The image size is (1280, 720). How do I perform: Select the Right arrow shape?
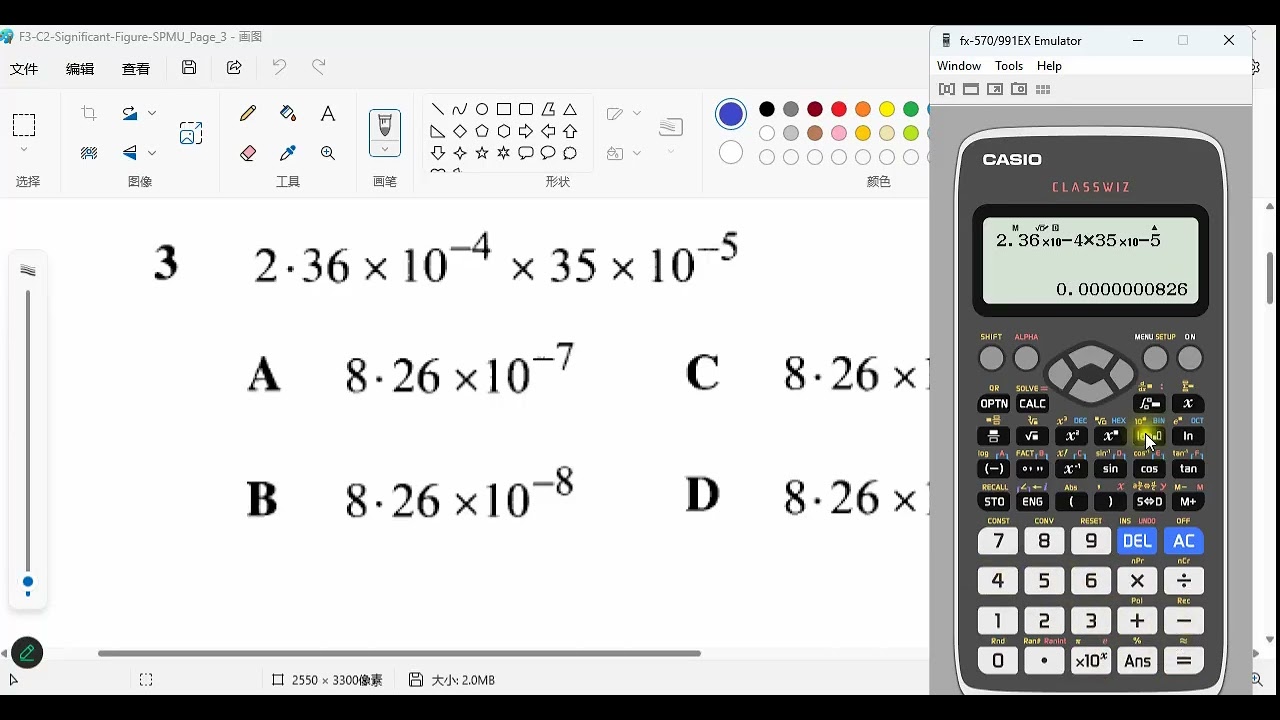(x=526, y=131)
